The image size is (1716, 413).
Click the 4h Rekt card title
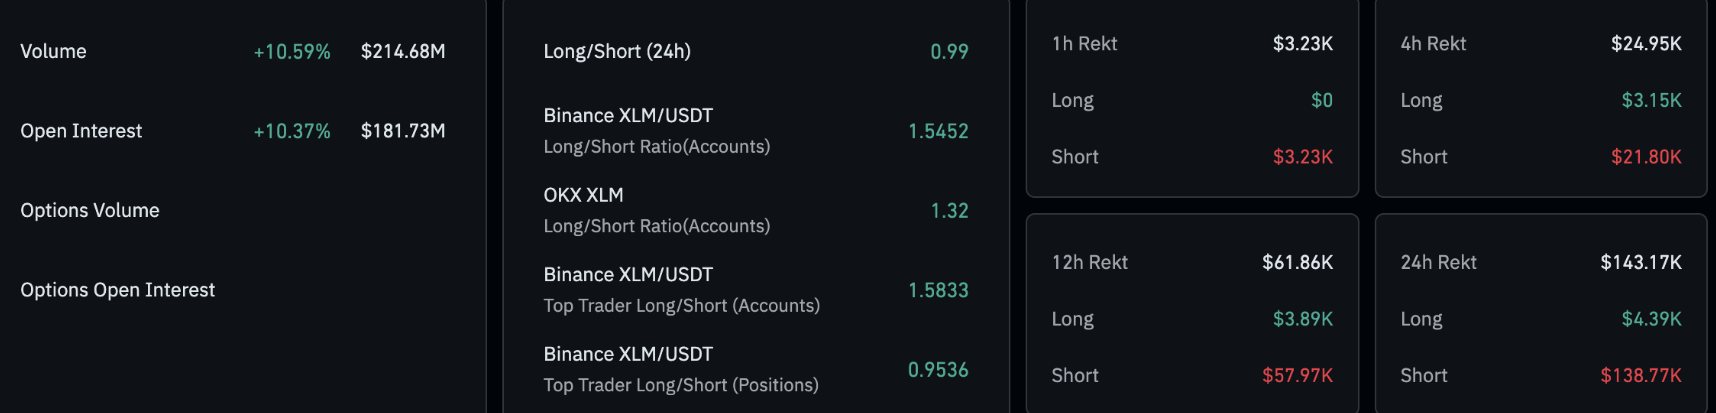click(x=1433, y=44)
